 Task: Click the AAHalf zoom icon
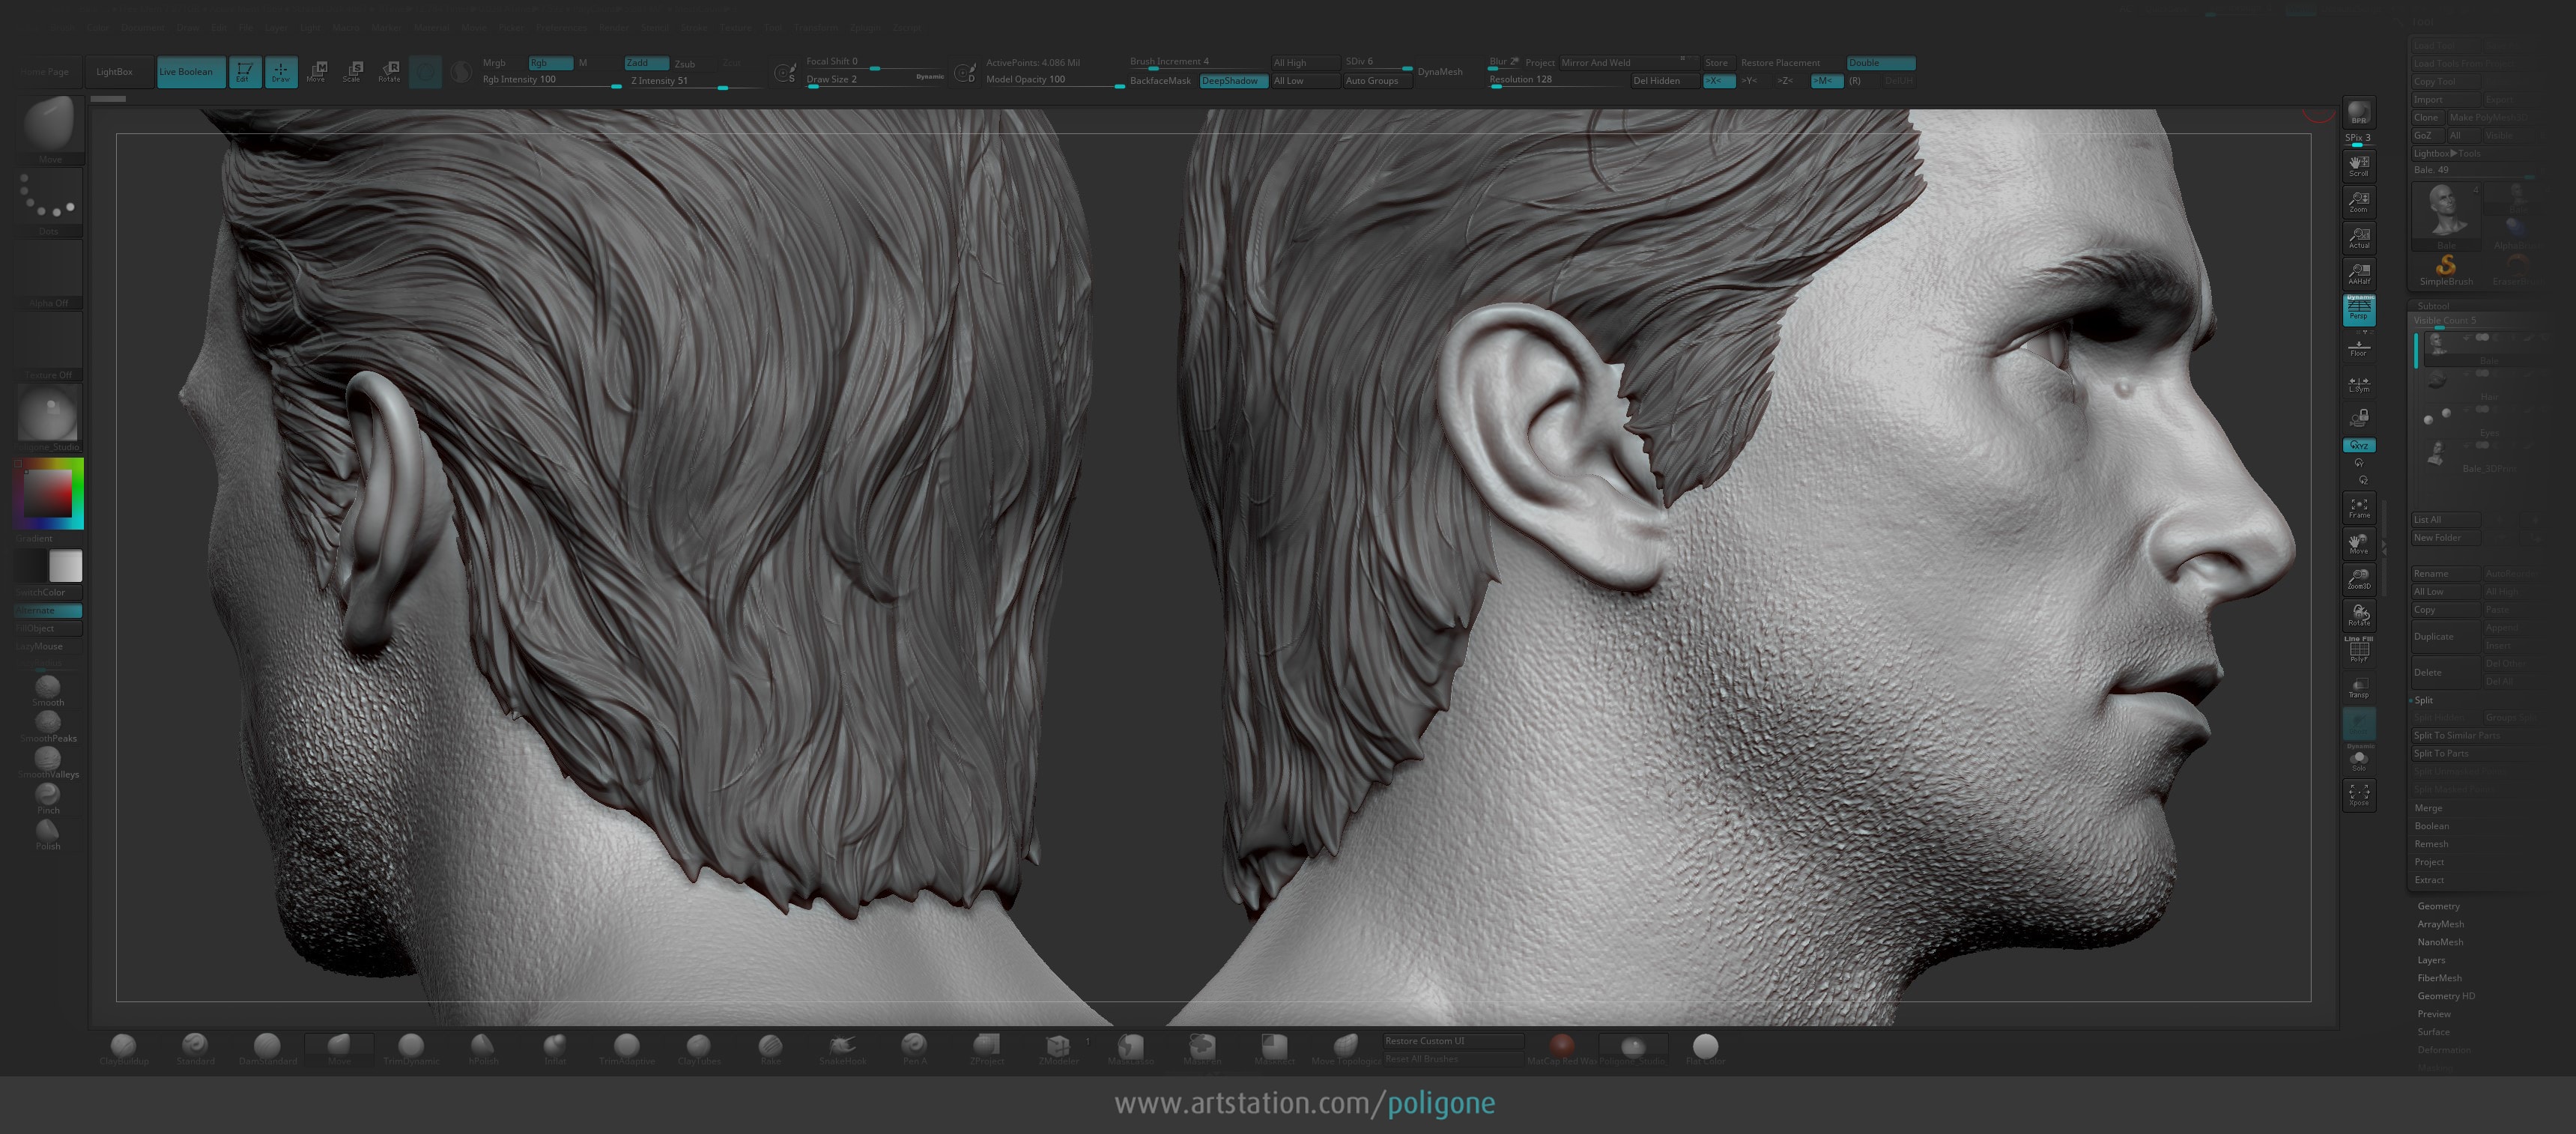[x=2359, y=273]
